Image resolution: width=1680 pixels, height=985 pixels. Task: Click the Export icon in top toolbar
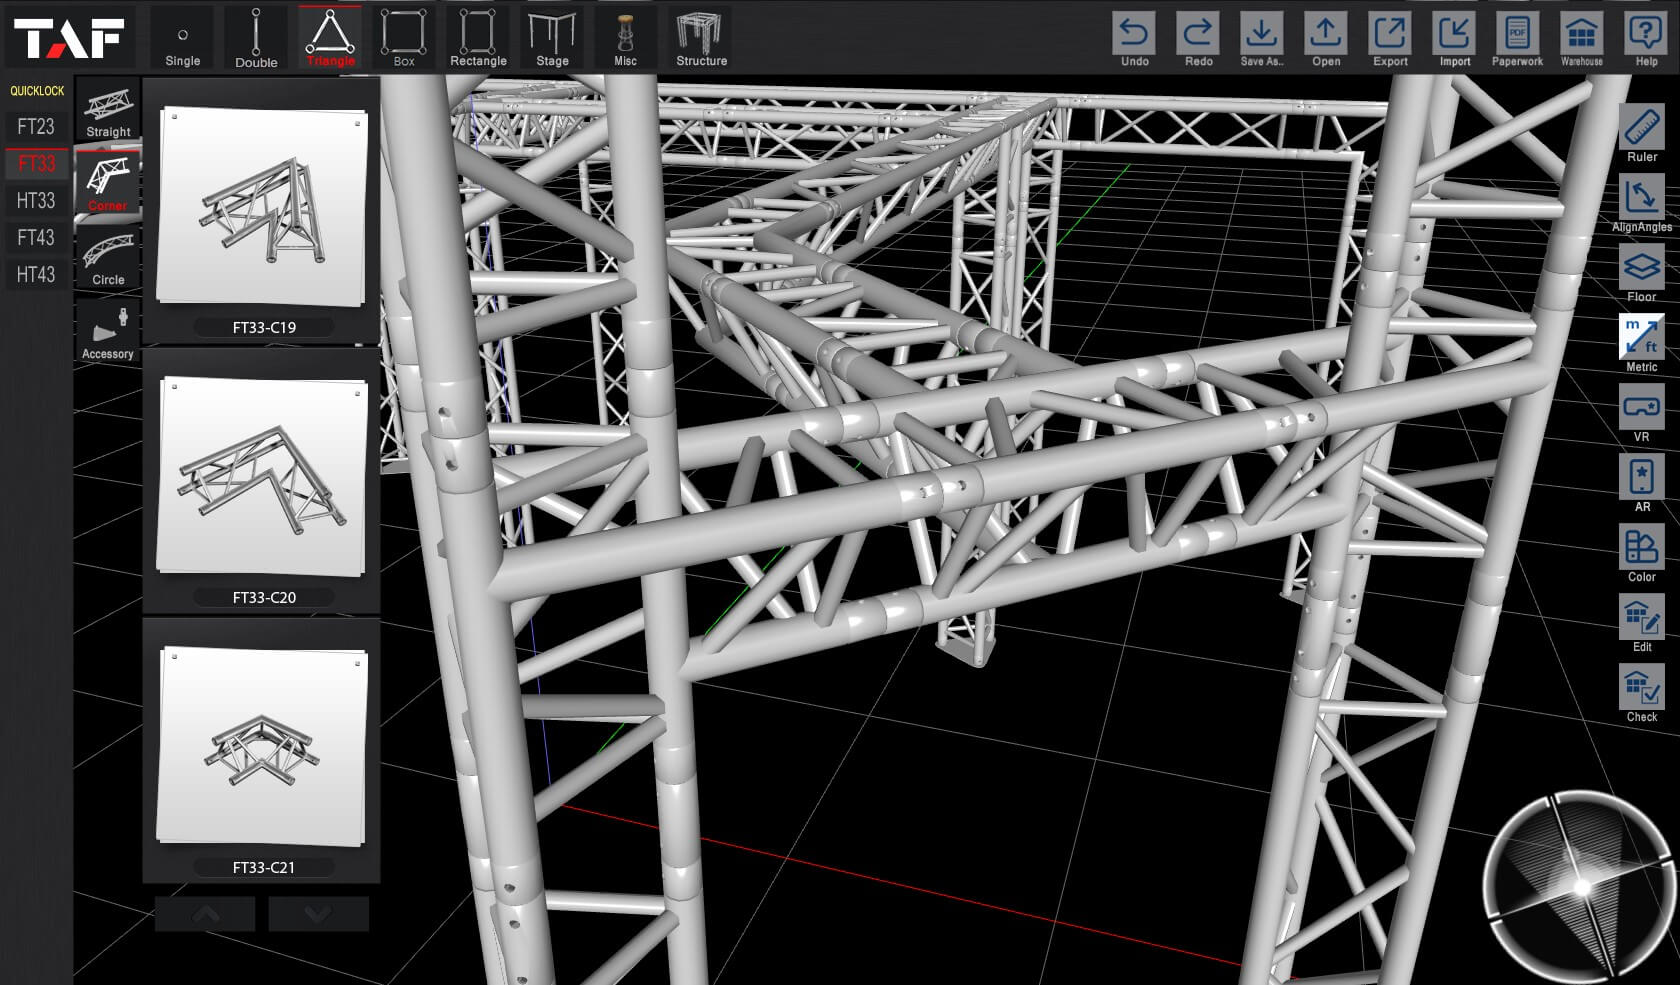pos(1390,40)
